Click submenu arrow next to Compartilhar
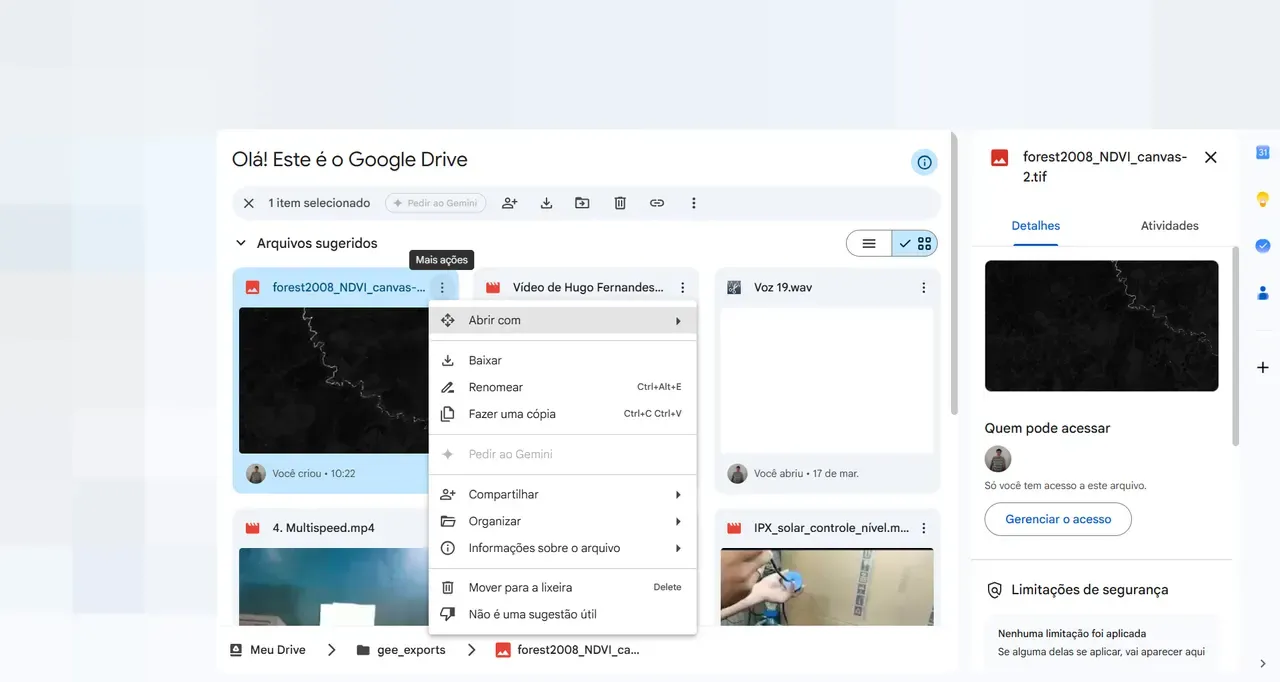The height and width of the screenshot is (682, 1280). click(678, 495)
